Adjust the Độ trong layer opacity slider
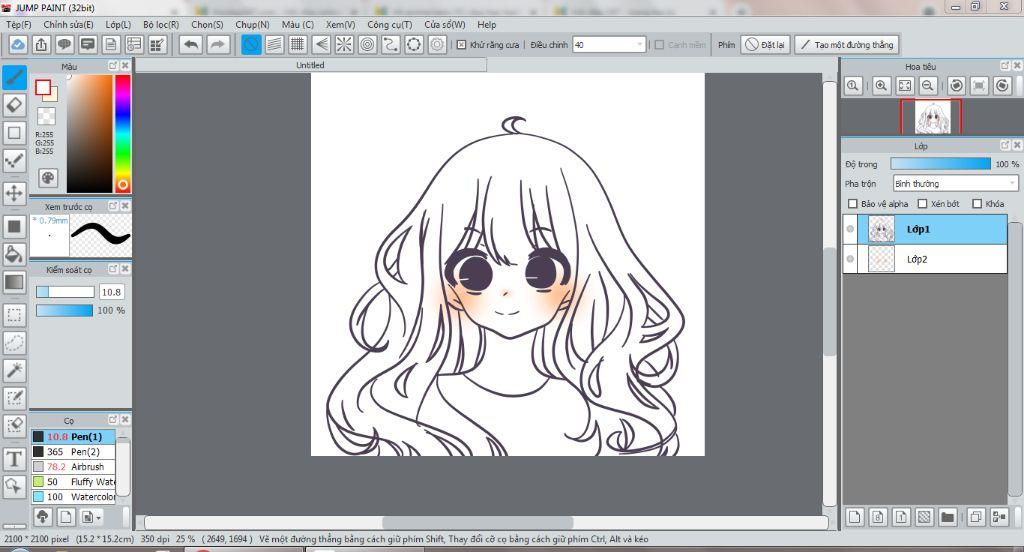Viewport: 1024px width, 552px height. click(940, 164)
